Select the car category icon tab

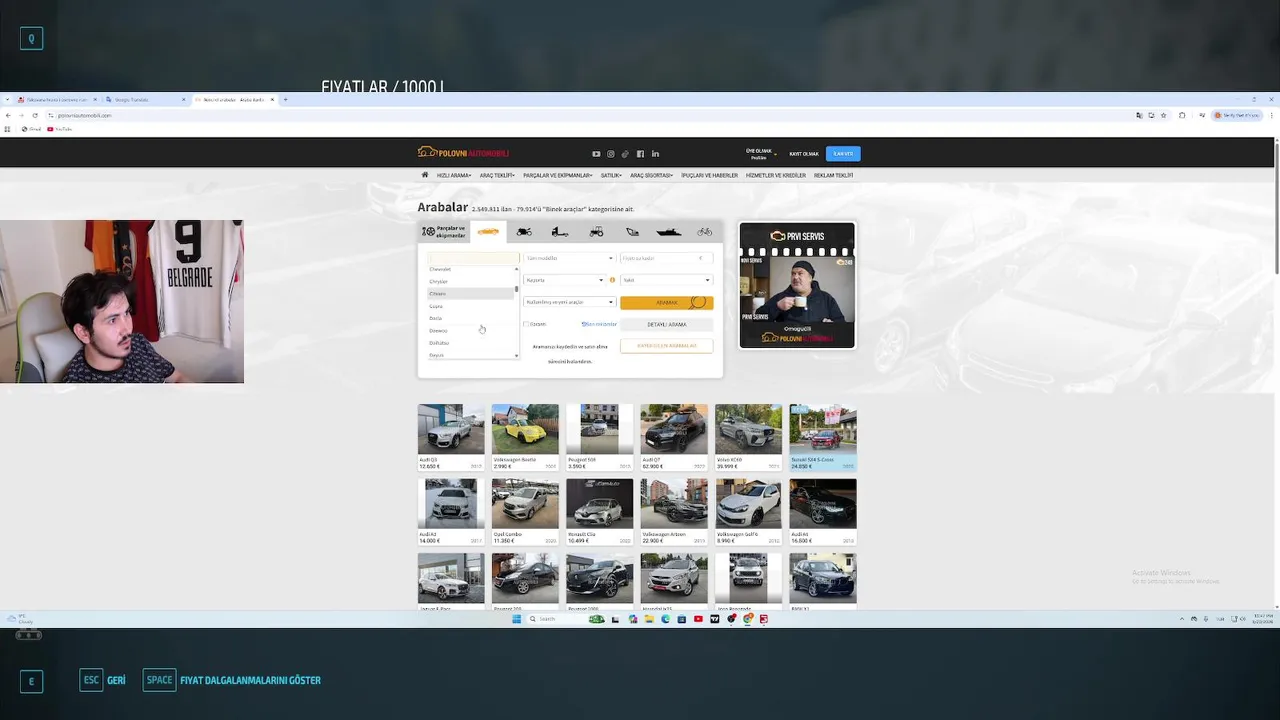488,231
